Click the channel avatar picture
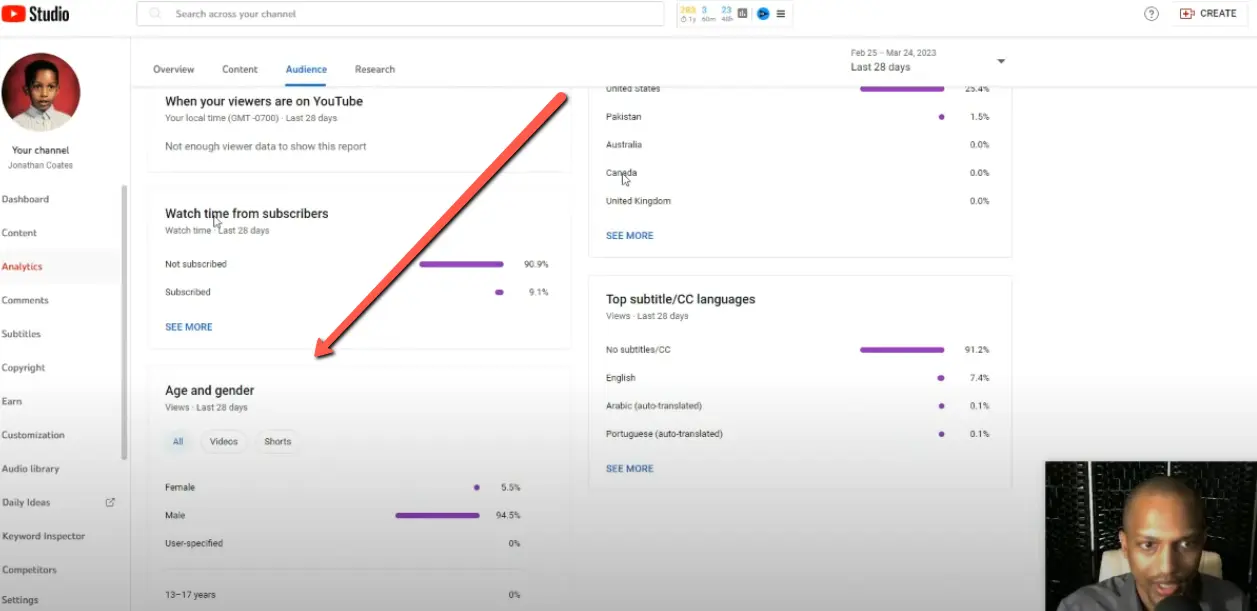Viewport: 1257px width, 611px height. point(41,91)
